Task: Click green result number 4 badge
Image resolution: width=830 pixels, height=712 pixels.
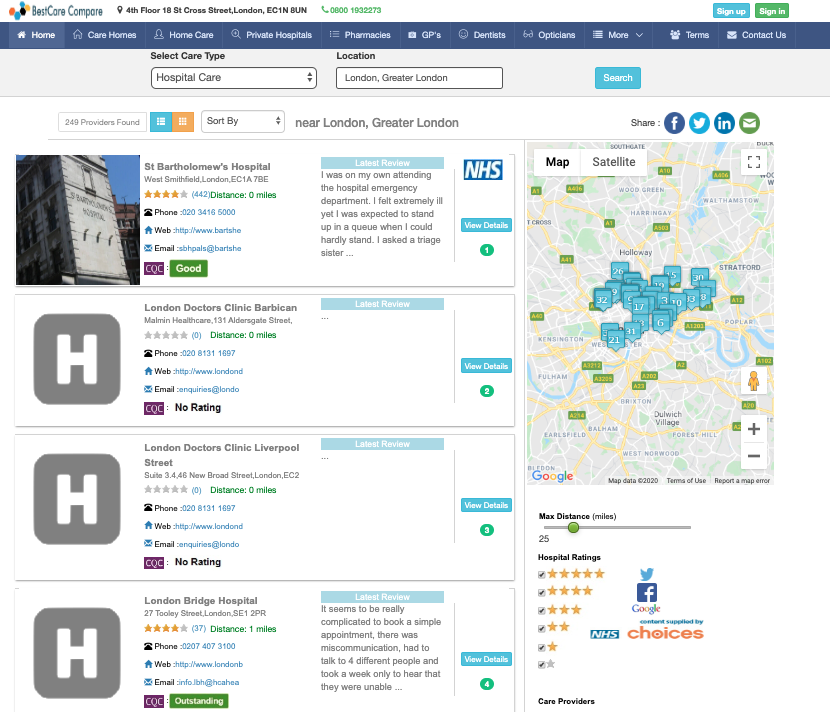Action: pyautogui.click(x=486, y=684)
